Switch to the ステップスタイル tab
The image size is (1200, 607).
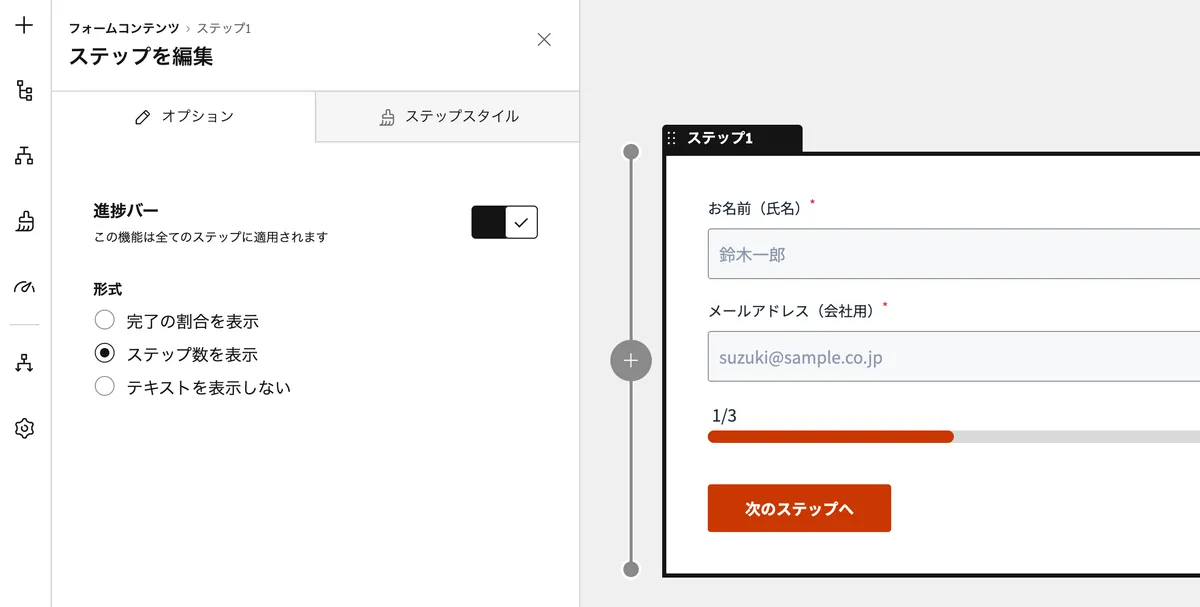point(446,115)
